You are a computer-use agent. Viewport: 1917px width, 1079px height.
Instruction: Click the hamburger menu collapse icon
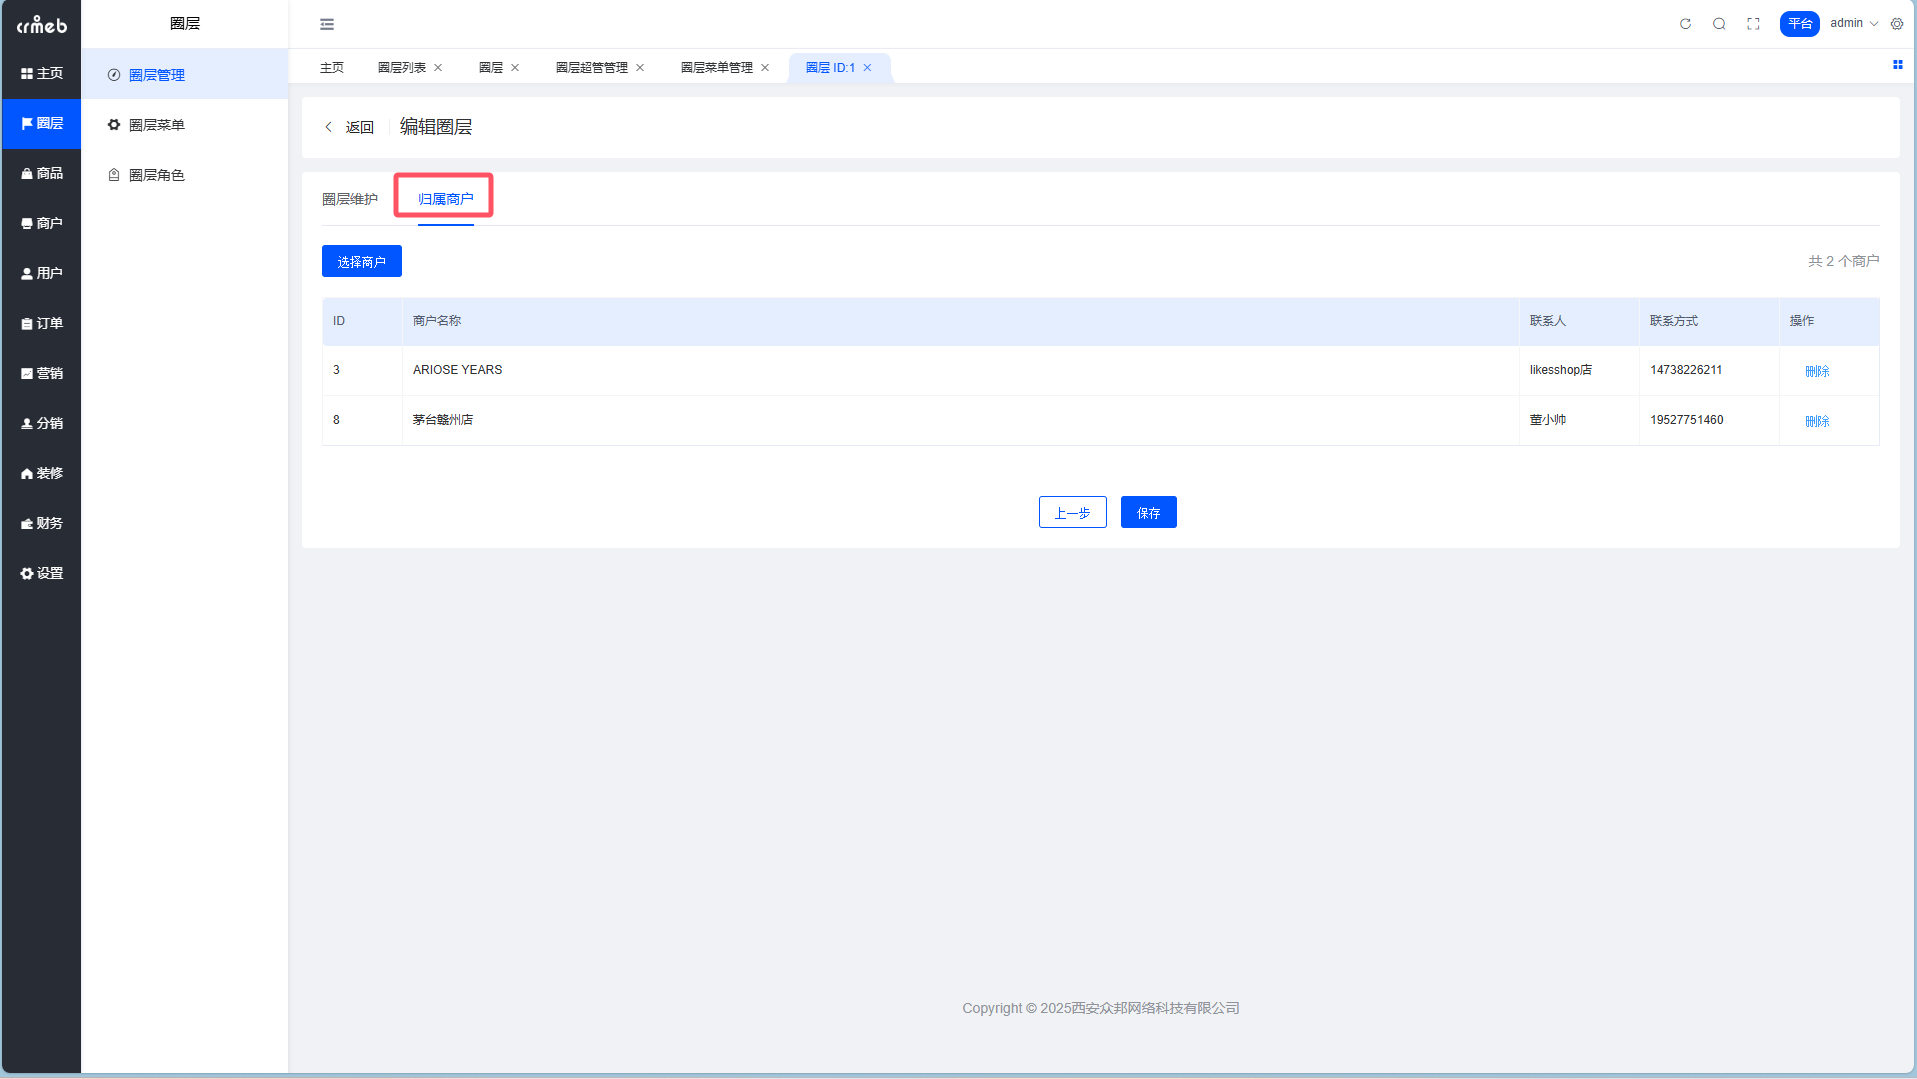(327, 24)
